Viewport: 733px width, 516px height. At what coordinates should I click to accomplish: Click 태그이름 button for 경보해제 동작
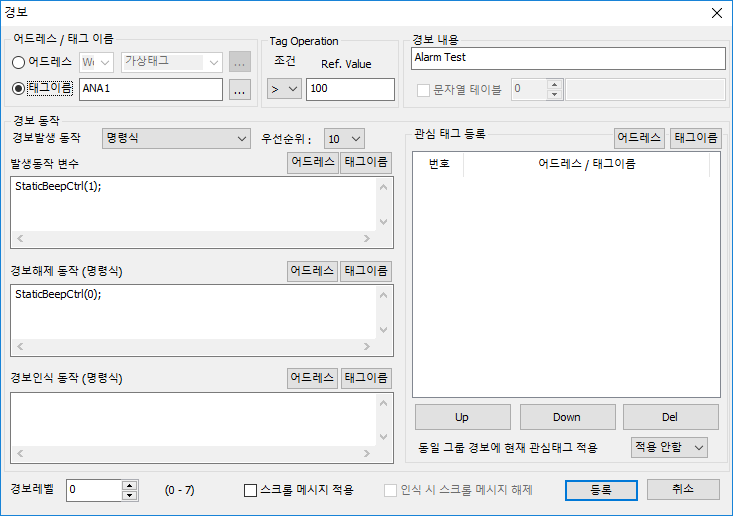tap(366, 271)
